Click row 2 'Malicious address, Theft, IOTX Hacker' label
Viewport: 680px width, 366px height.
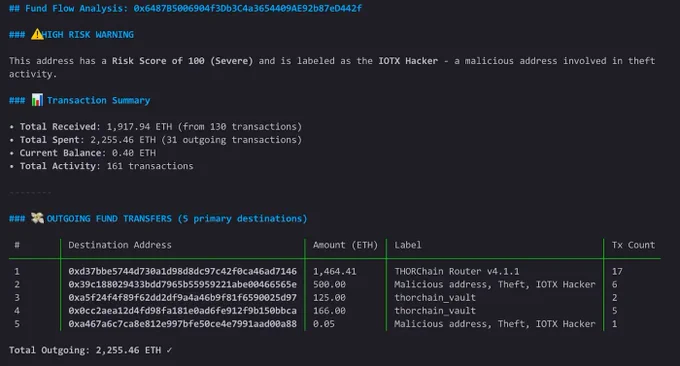coord(495,284)
